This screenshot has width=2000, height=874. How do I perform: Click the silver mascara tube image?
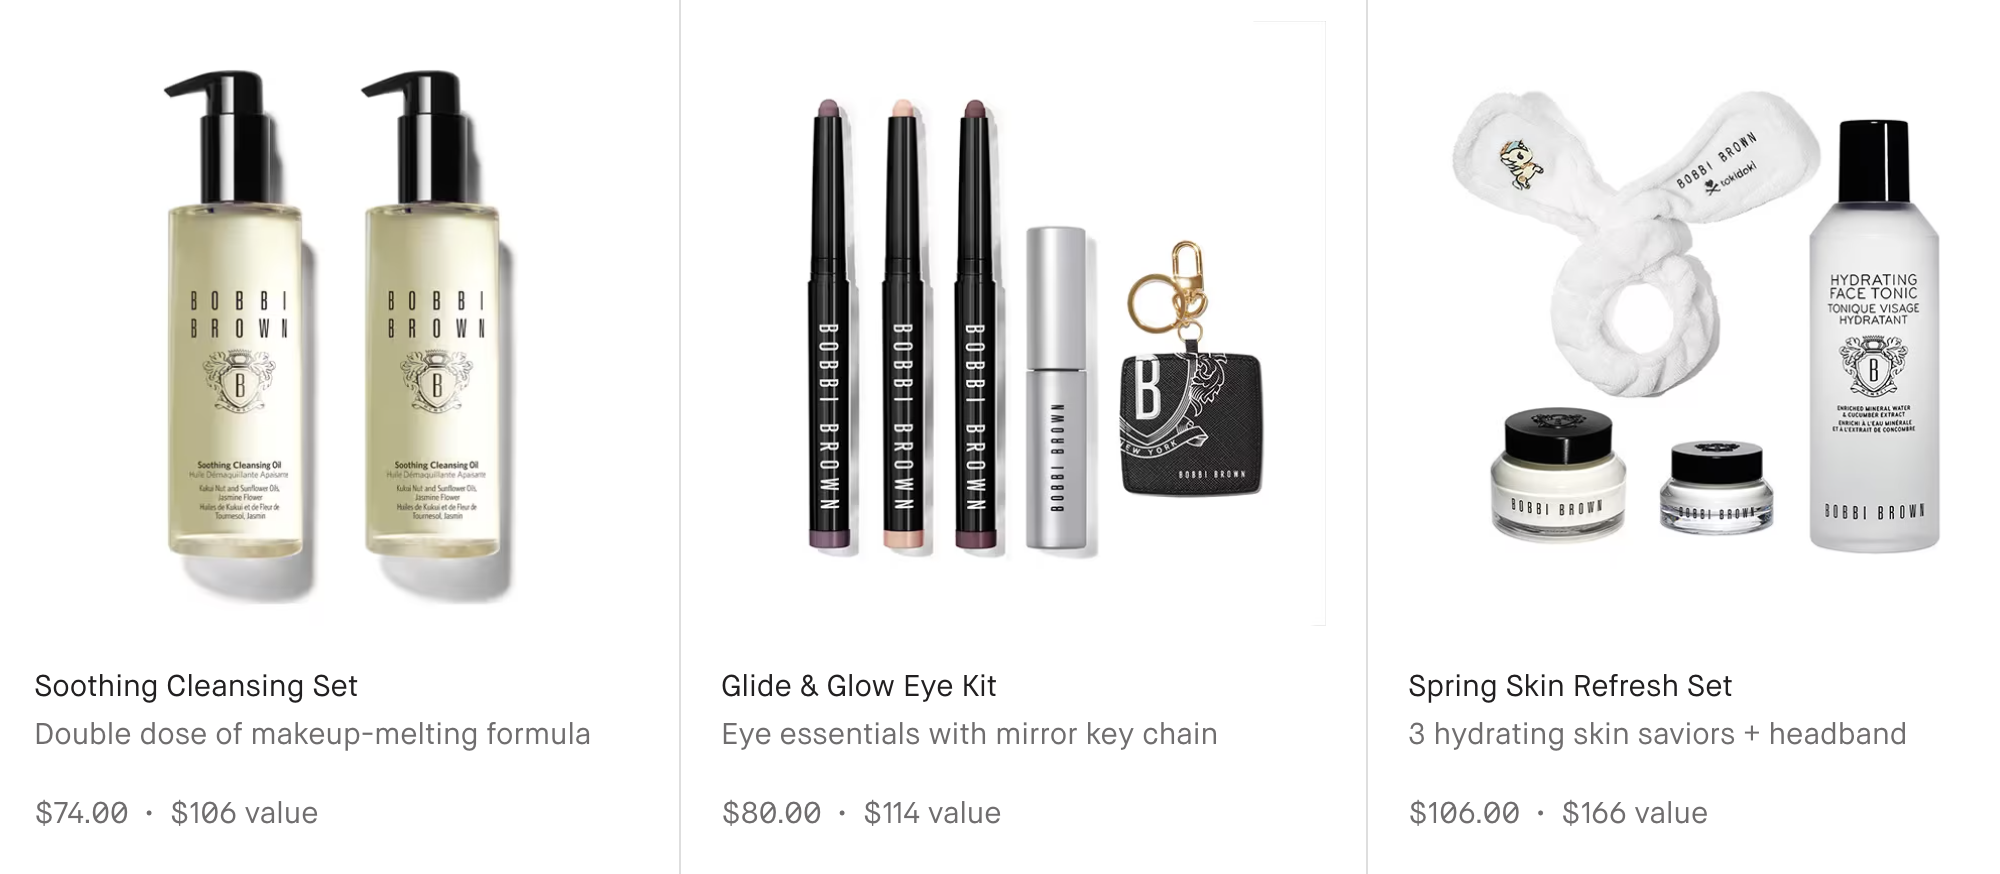click(x=1056, y=388)
